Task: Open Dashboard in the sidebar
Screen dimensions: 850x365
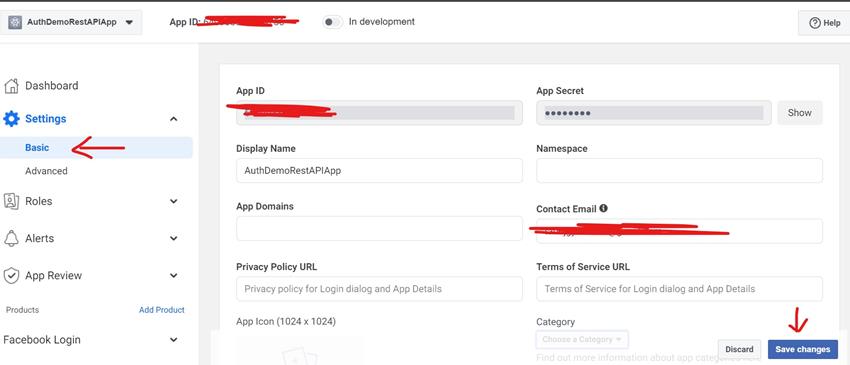Action: coord(51,86)
